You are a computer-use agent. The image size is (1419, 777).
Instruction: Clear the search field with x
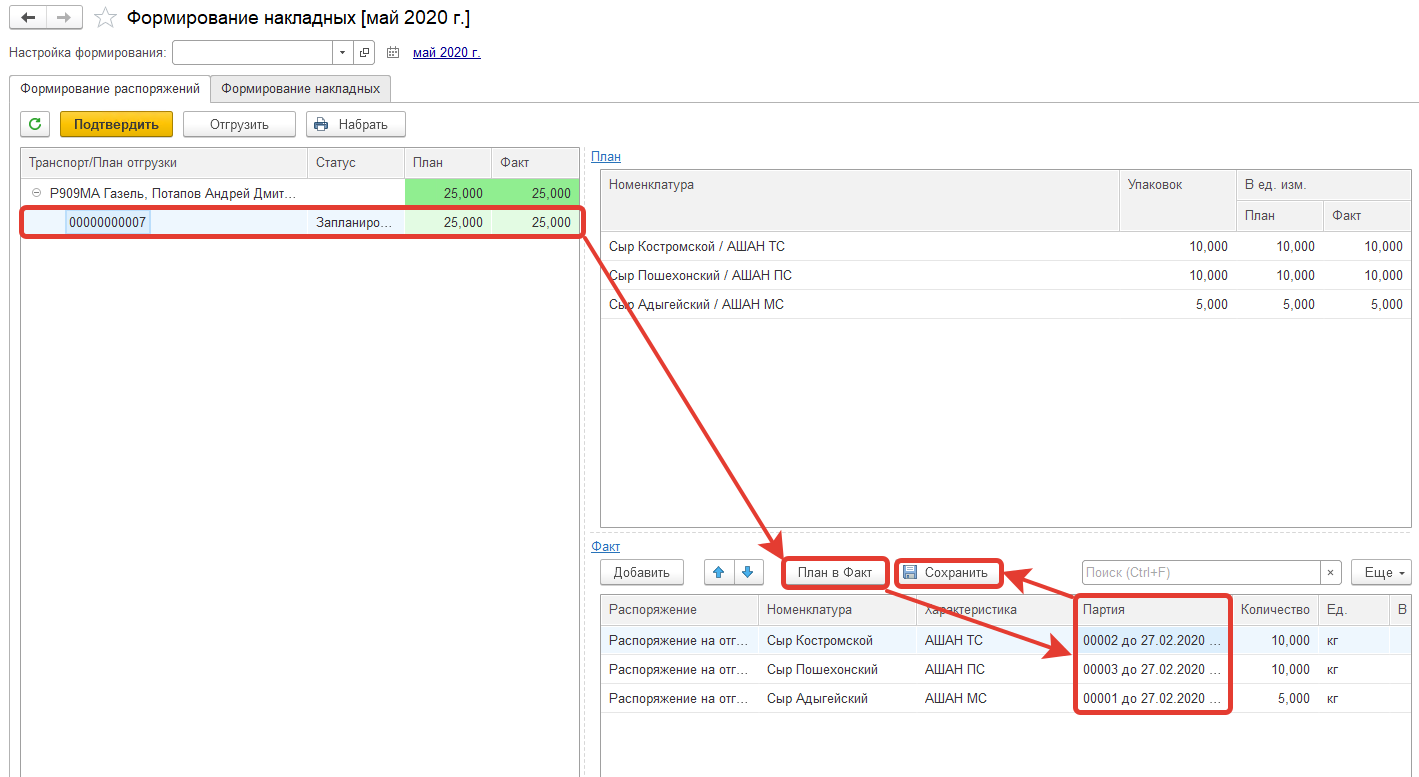[1330, 572]
